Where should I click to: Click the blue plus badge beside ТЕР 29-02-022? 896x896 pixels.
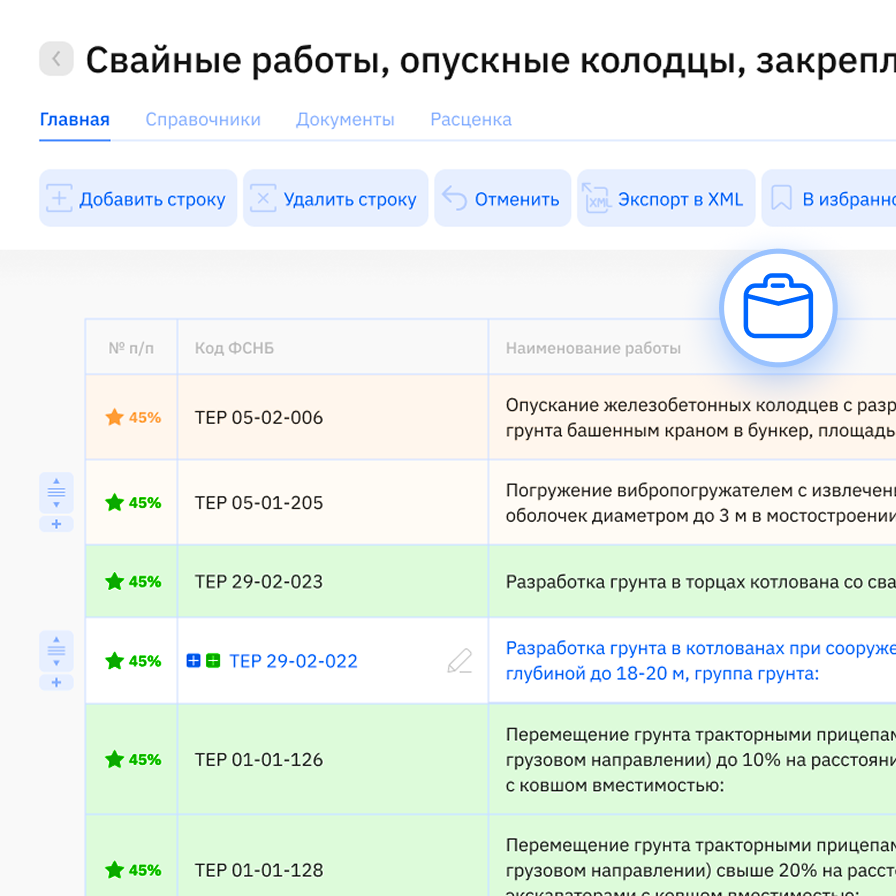193,660
